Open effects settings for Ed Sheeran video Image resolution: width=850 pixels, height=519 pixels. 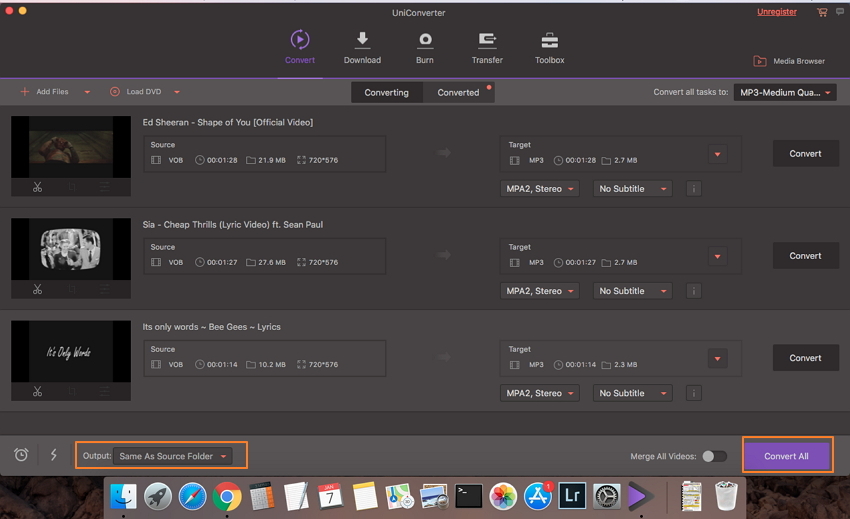(105, 187)
